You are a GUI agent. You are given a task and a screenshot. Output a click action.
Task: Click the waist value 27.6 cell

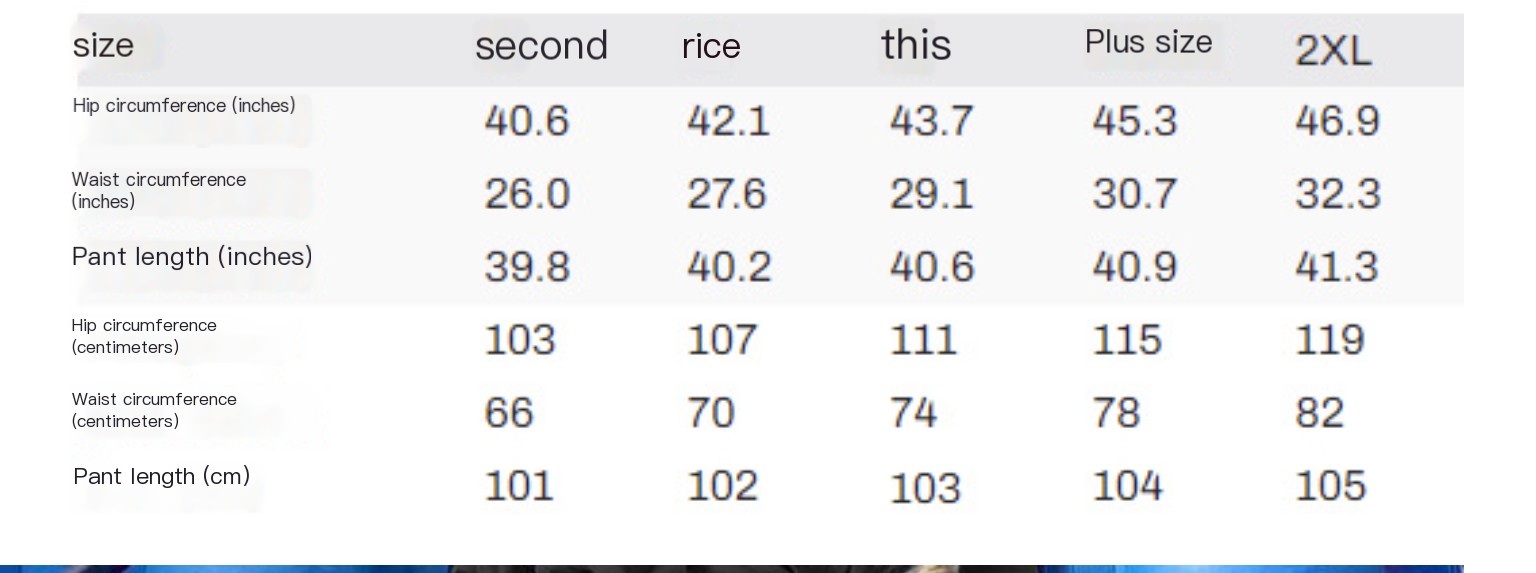727,194
